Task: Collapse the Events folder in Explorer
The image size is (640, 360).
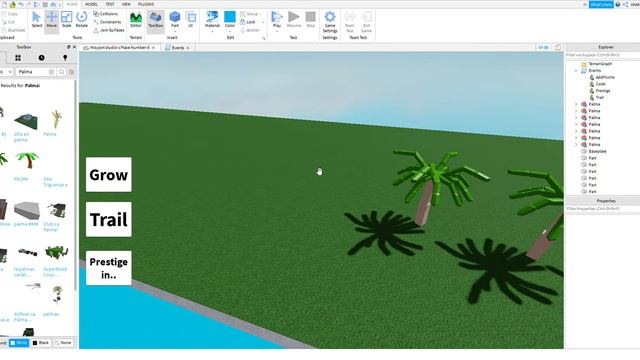Action: pyautogui.click(x=576, y=71)
